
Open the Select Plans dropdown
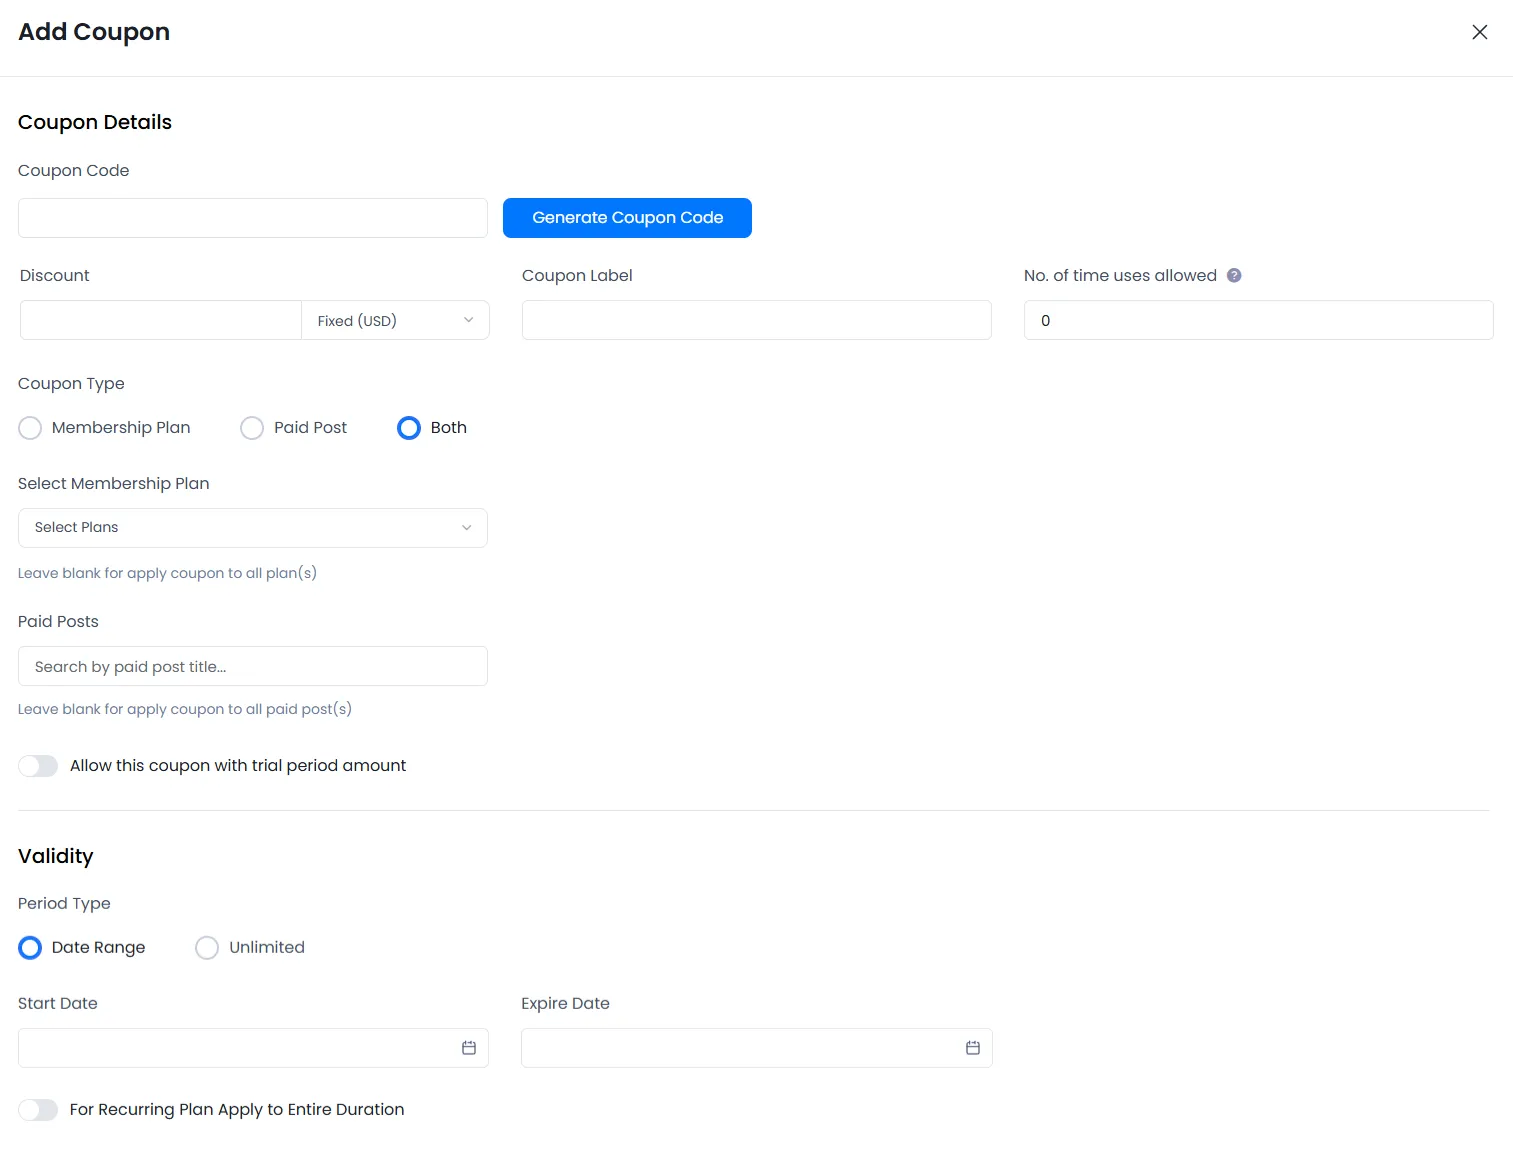coord(252,527)
